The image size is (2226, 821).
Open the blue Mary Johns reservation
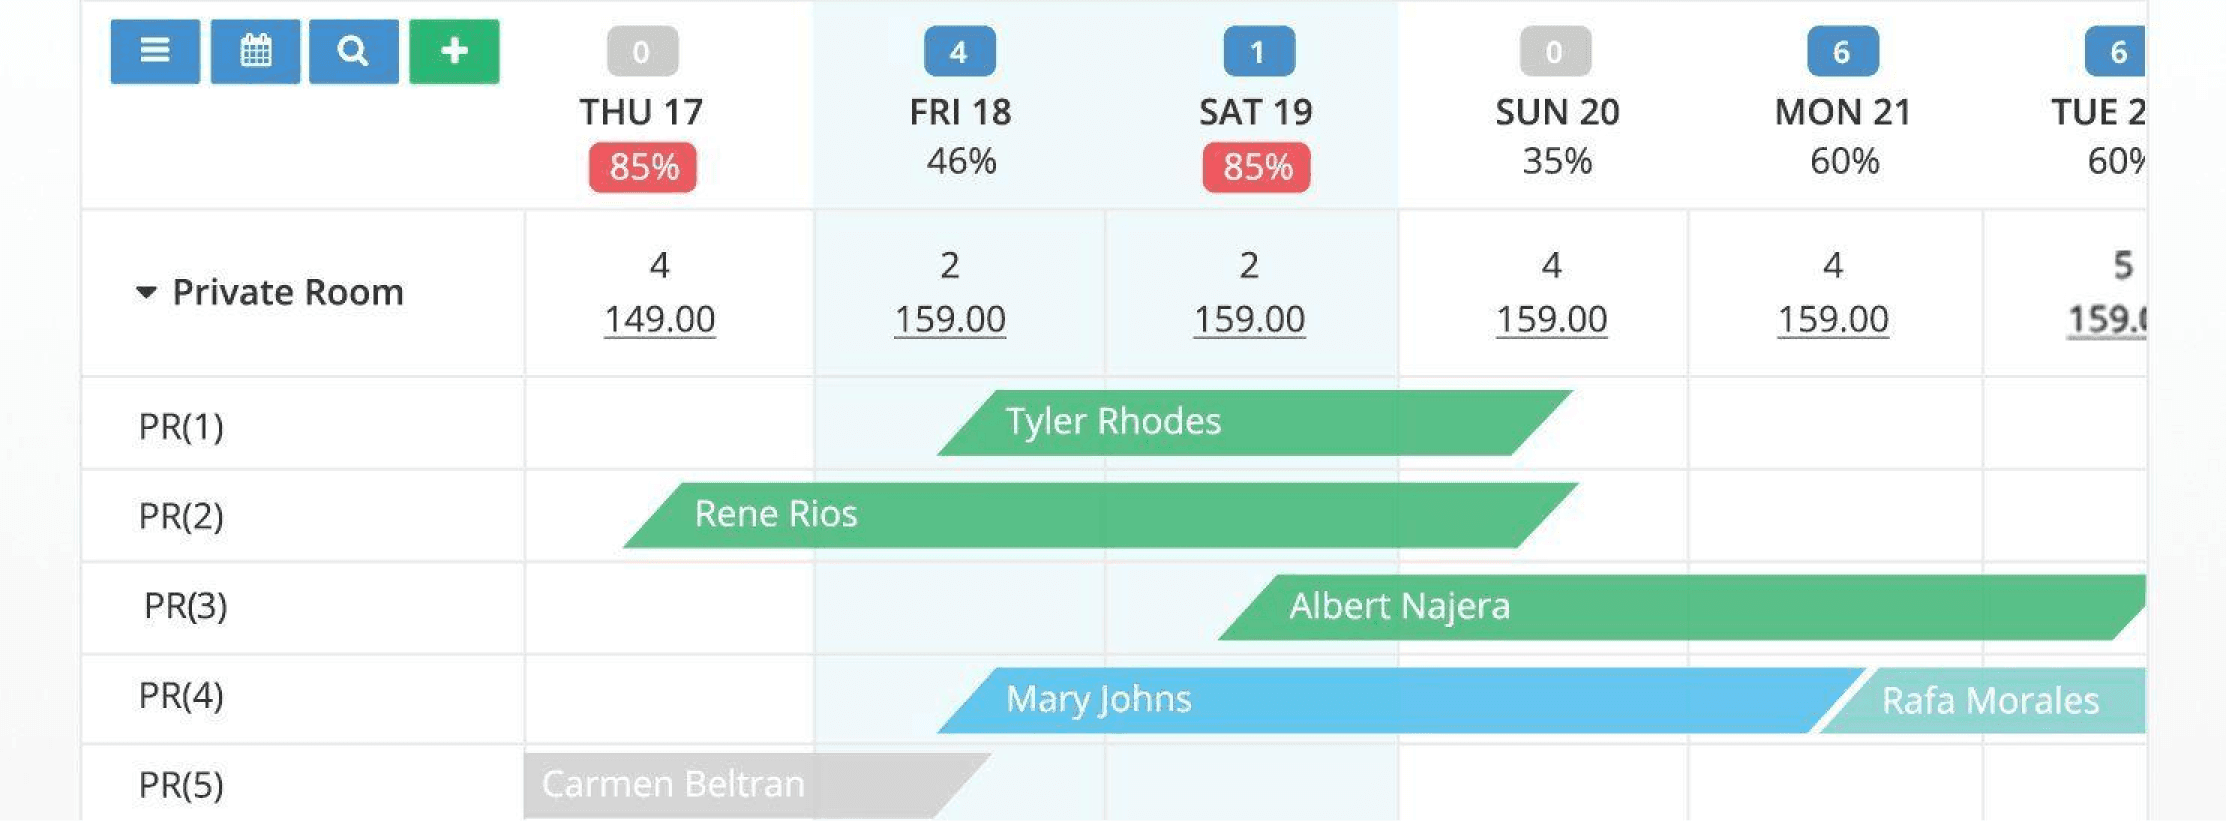click(x=1400, y=700)
